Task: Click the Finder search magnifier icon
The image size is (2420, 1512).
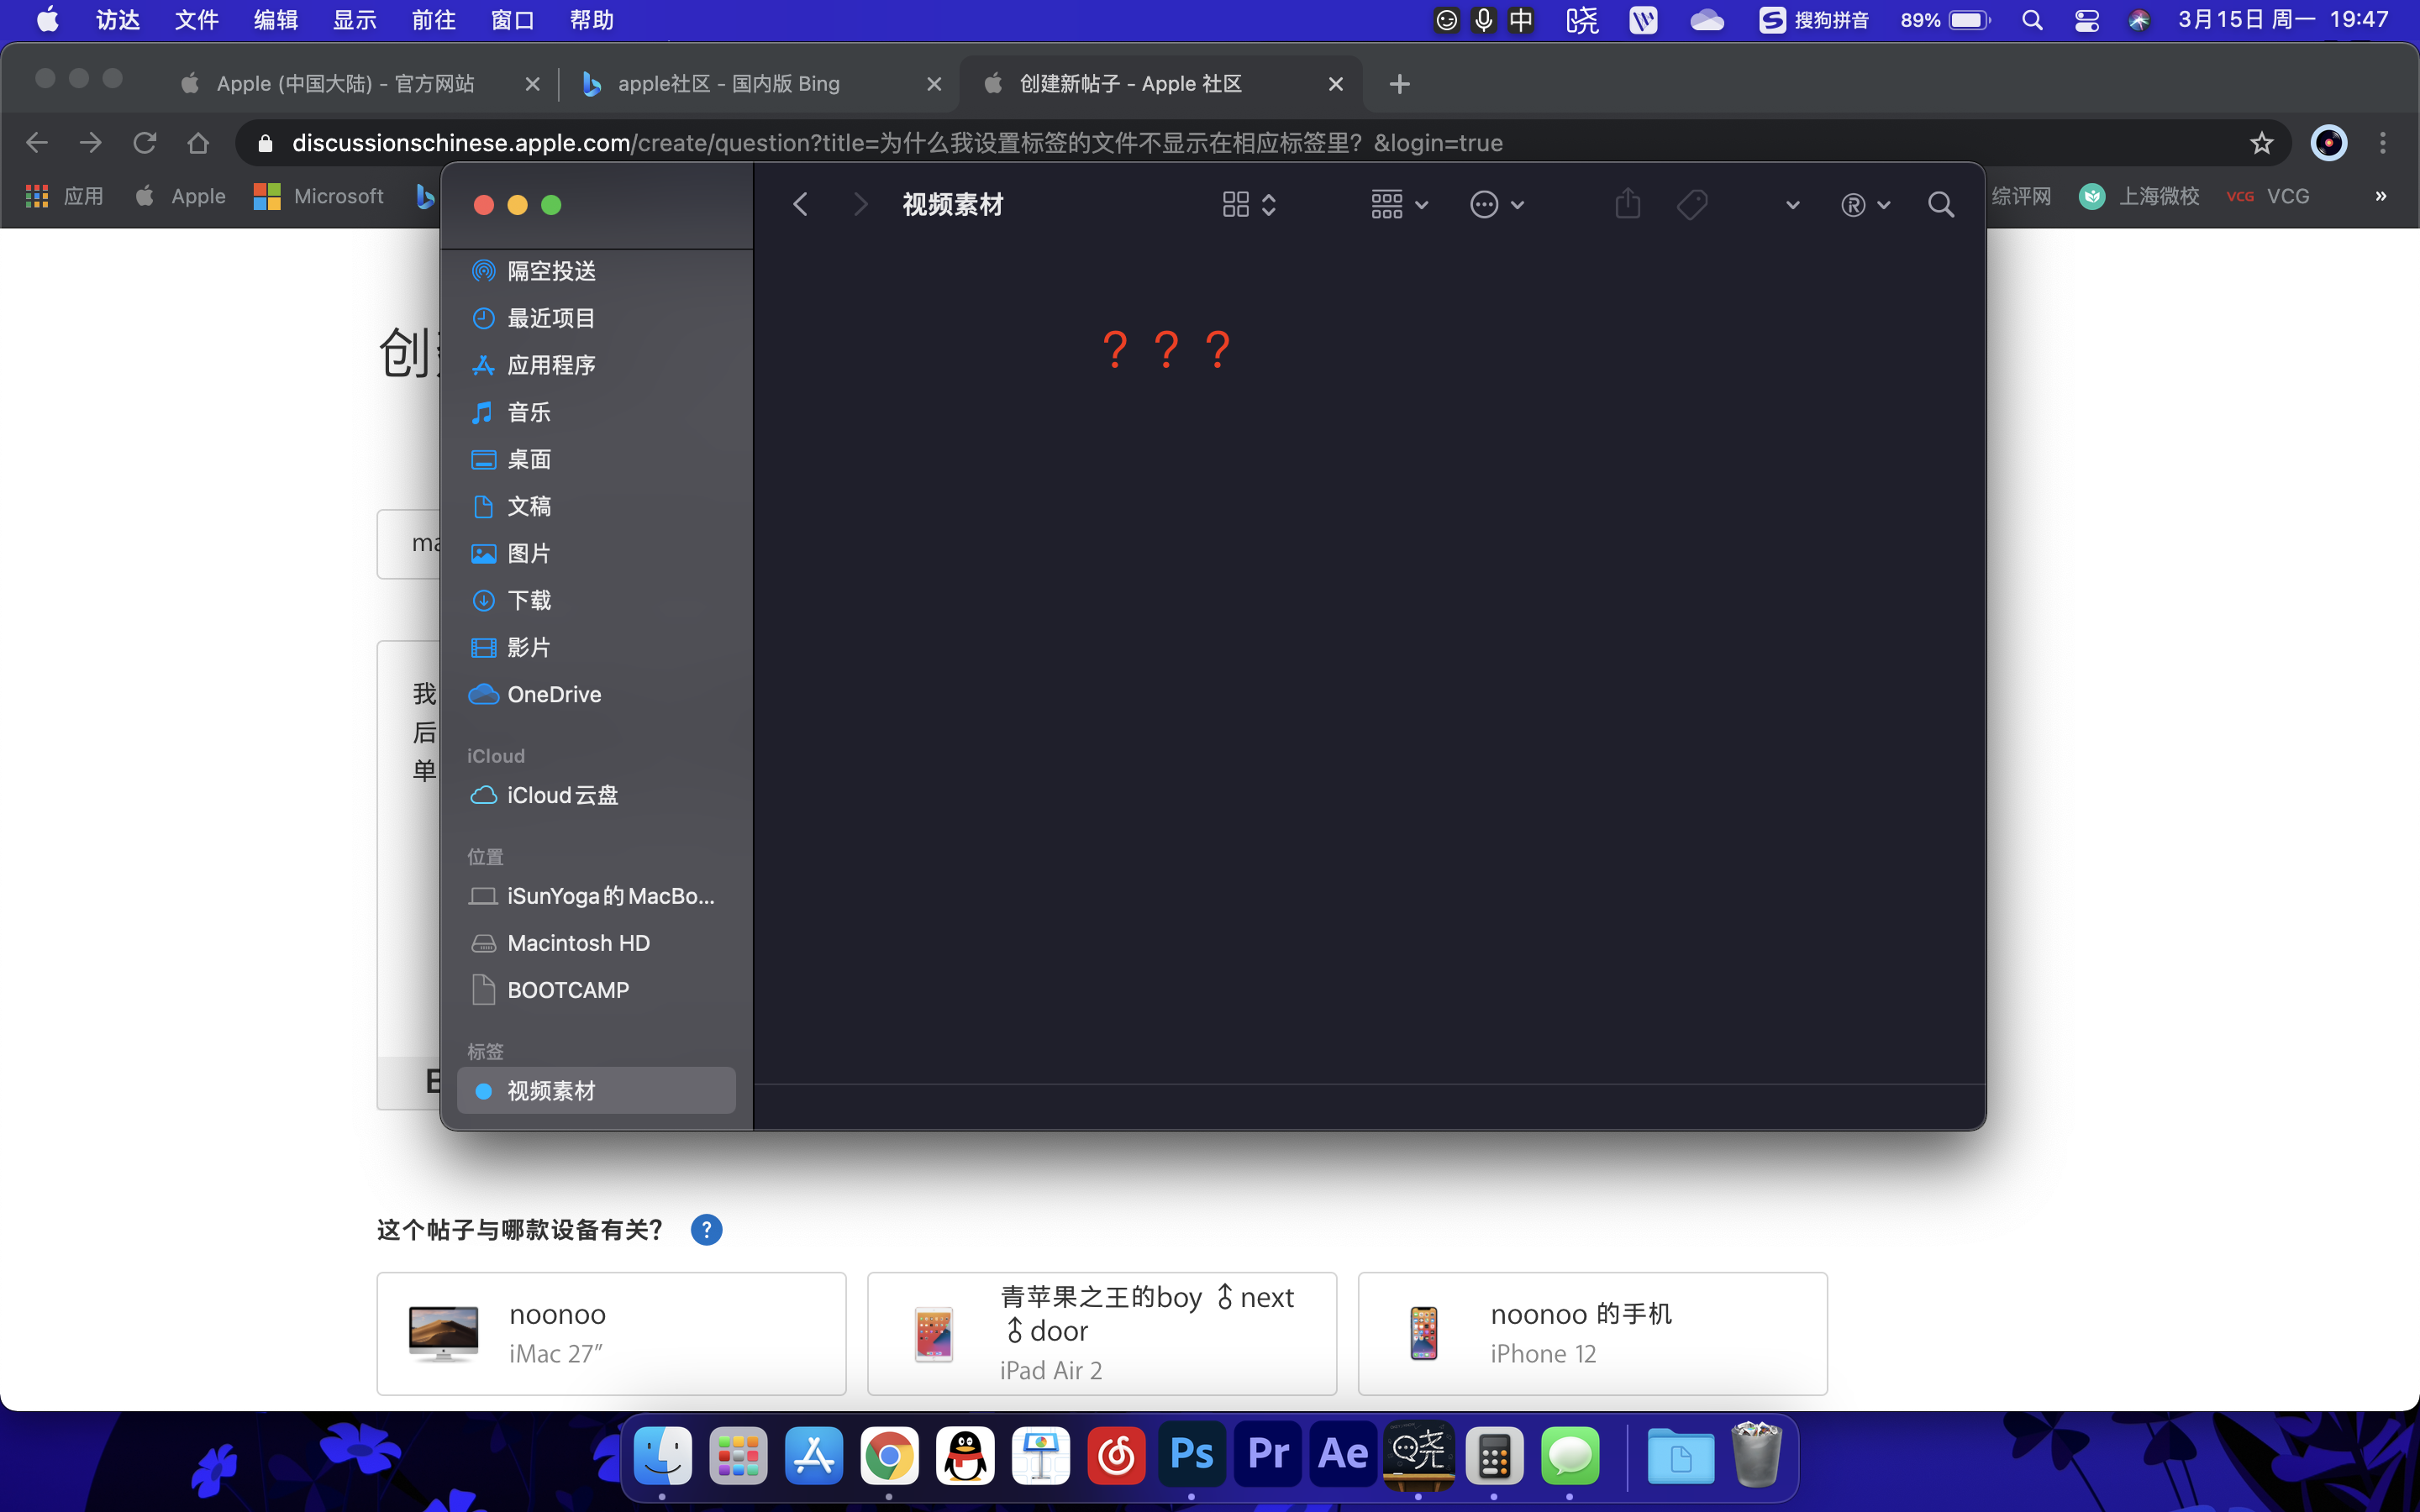Action: click(1940, 205)
